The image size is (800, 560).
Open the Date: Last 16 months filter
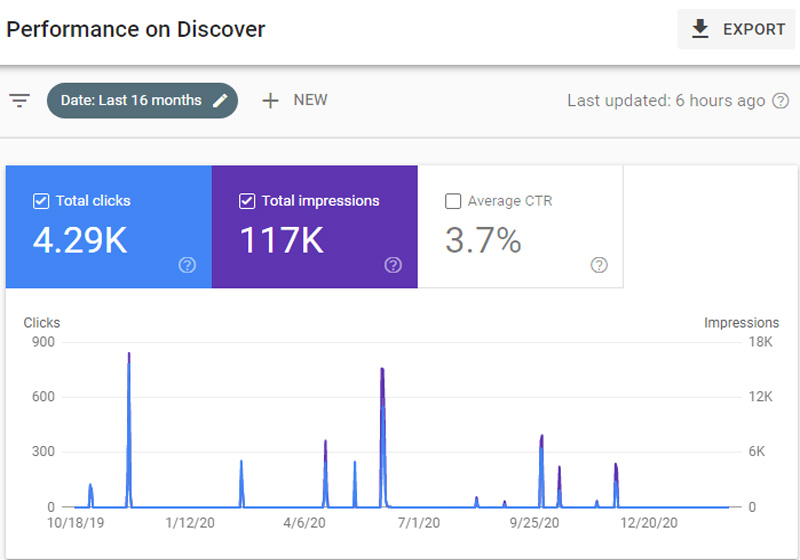pos(130,101)
